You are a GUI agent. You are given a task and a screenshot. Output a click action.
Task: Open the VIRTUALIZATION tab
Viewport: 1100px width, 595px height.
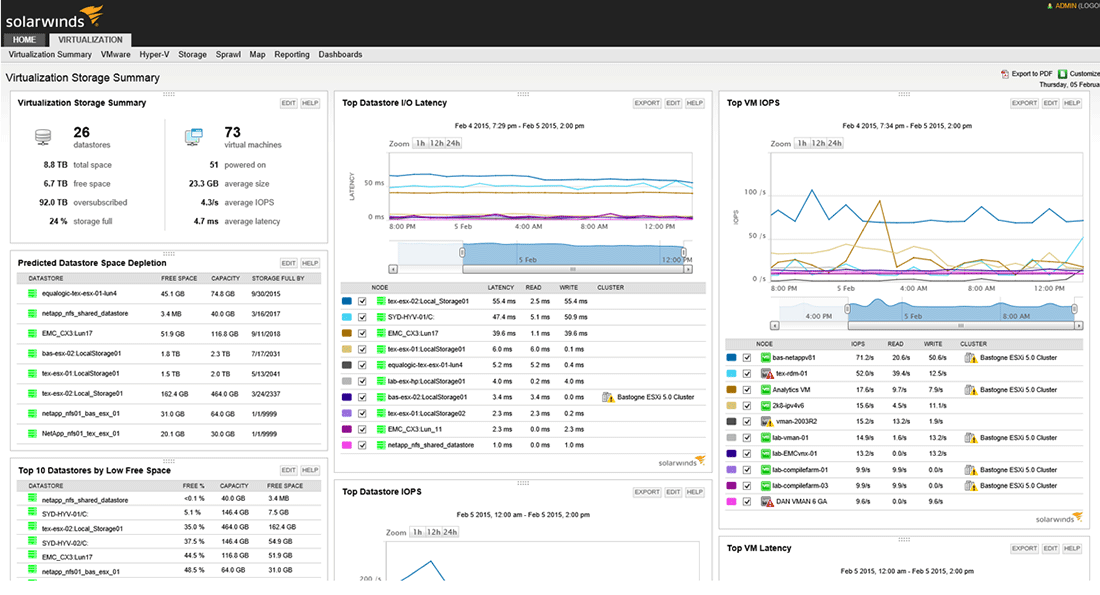pos(90,40)
